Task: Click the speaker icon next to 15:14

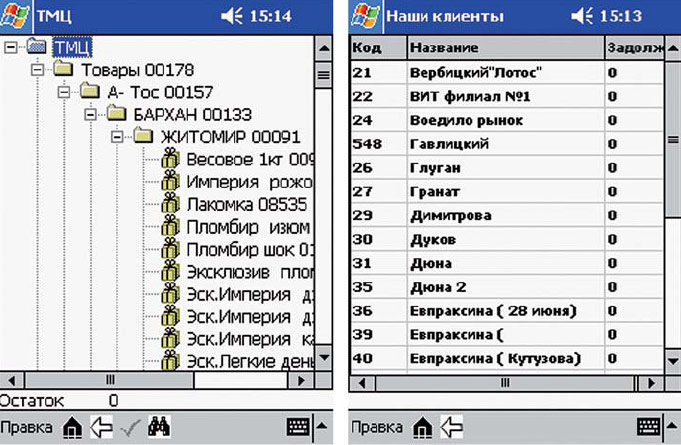Action: [231, 16]
